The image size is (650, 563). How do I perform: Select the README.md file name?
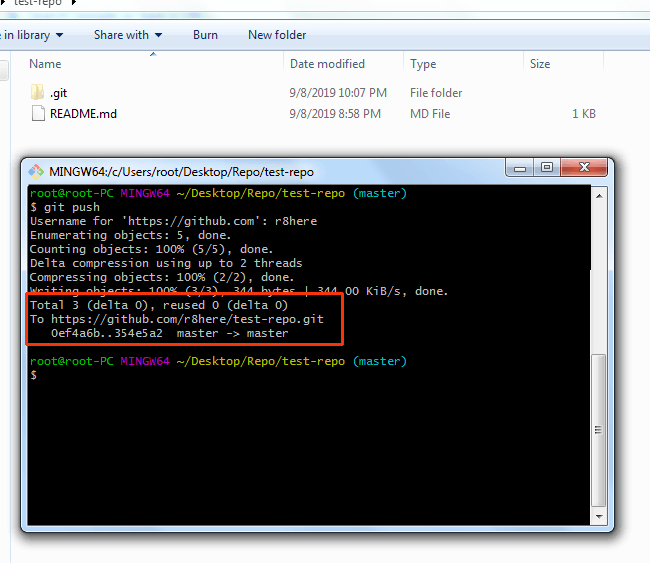(83, 114)
